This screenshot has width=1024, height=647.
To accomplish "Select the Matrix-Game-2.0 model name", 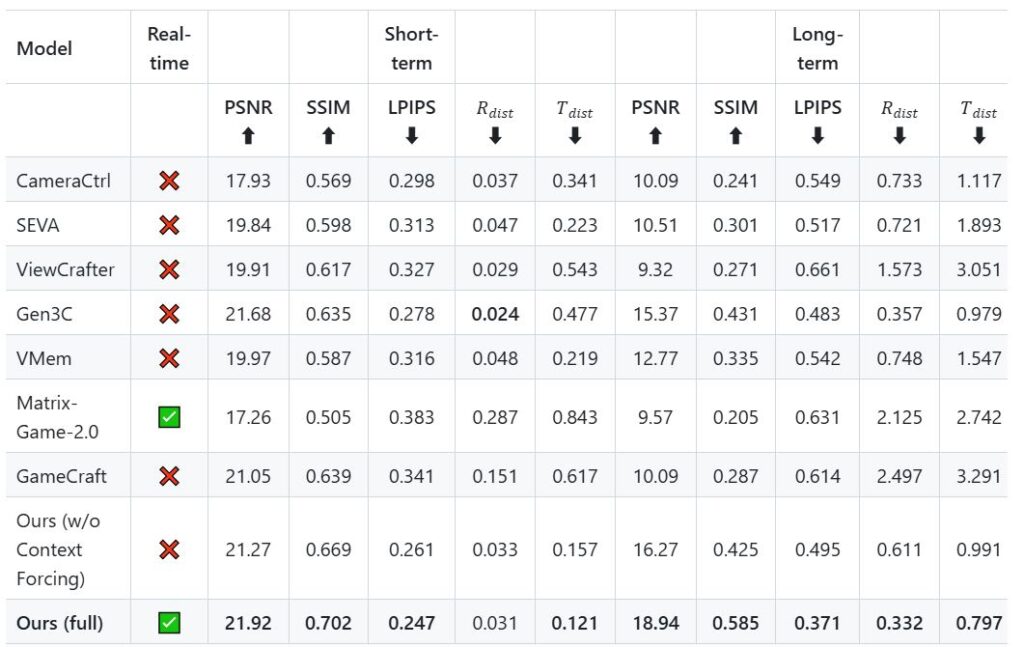I will click(58, 417).
